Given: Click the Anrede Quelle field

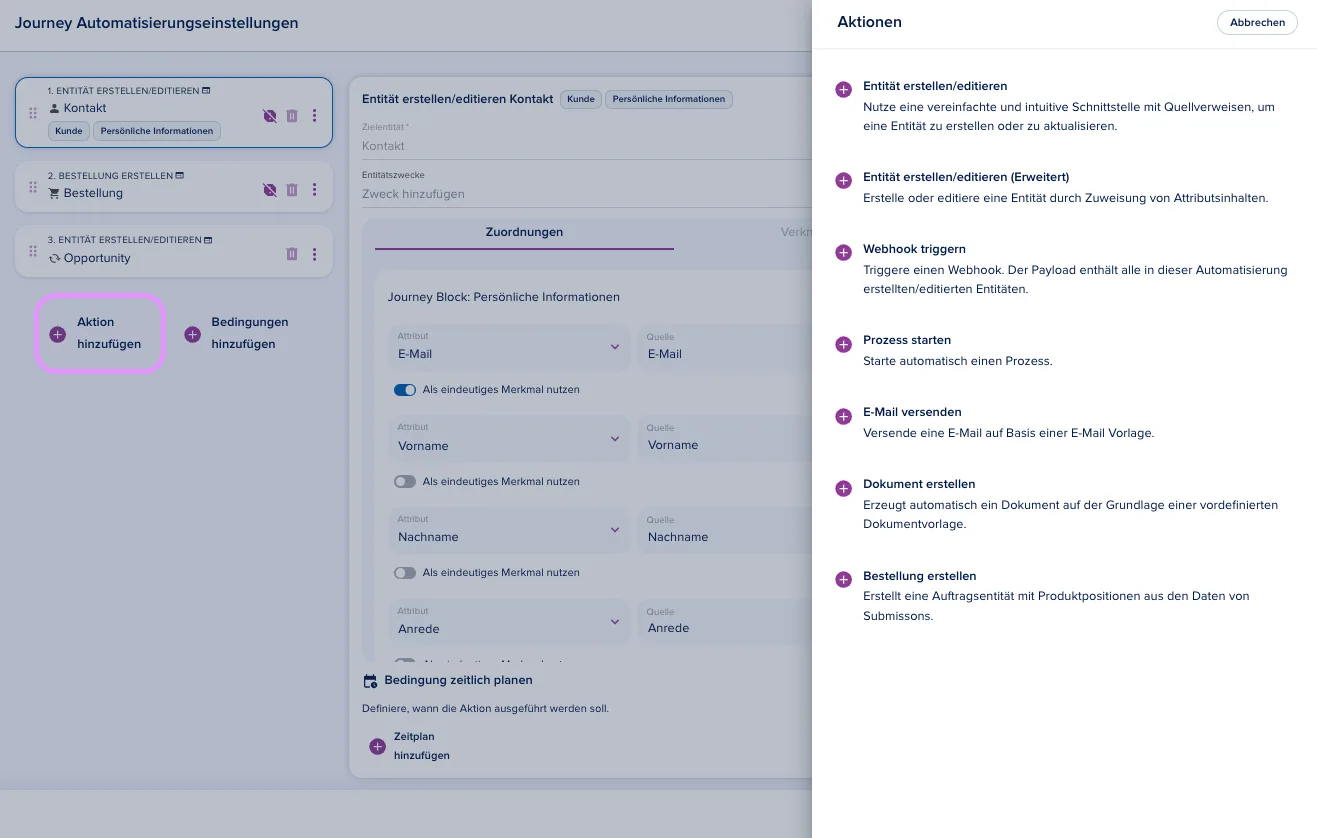Looking at the screenshot, I should tap(725, 622).
